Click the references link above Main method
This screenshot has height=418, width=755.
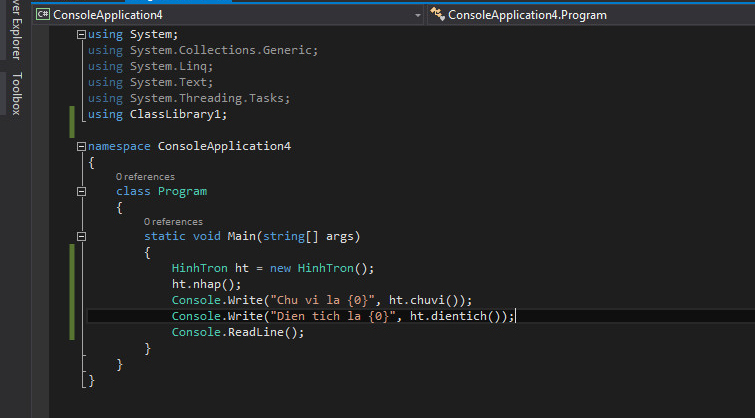[173, 221]
